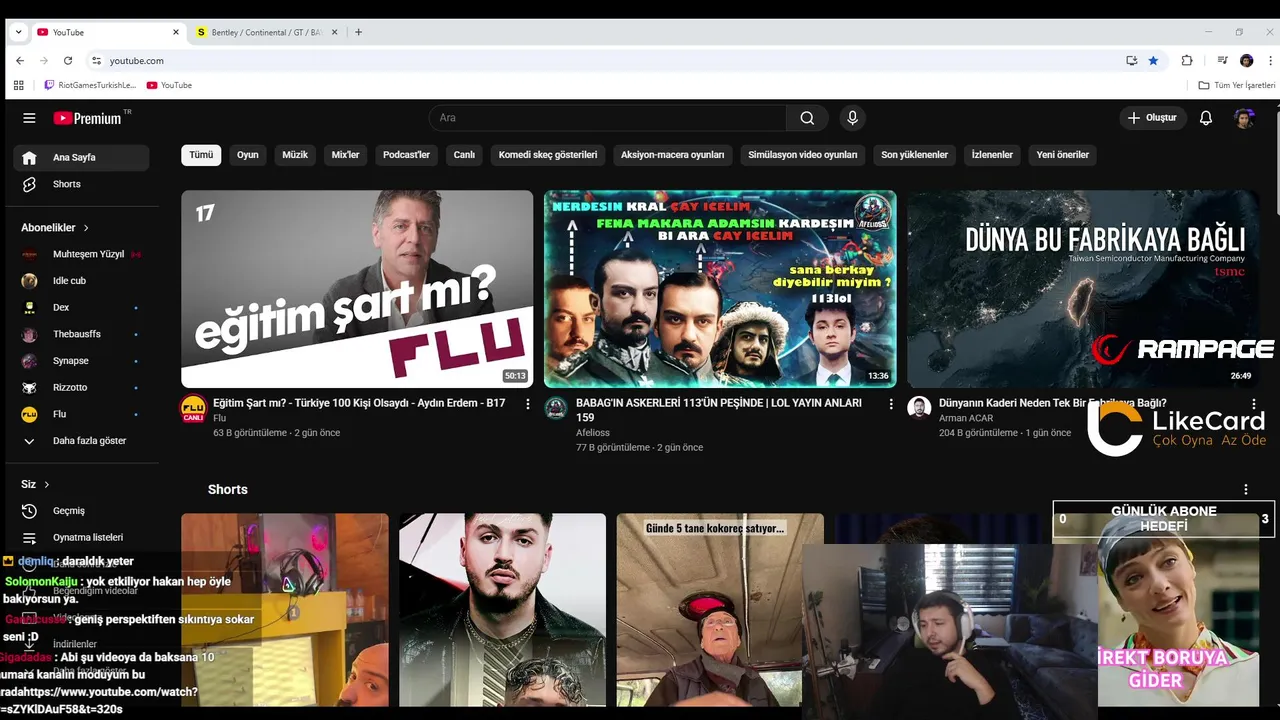Start voice search with microphone icon
Image resolution: width=1280 pixels, height=720 pixels.
pyautogui.click(x=852, y=118)
